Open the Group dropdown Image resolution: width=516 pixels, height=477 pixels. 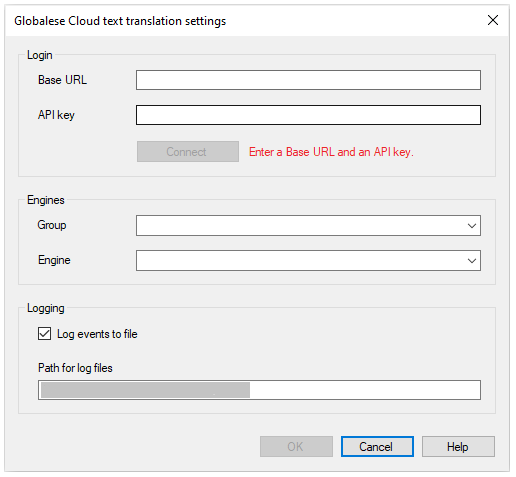click(308, 226)
